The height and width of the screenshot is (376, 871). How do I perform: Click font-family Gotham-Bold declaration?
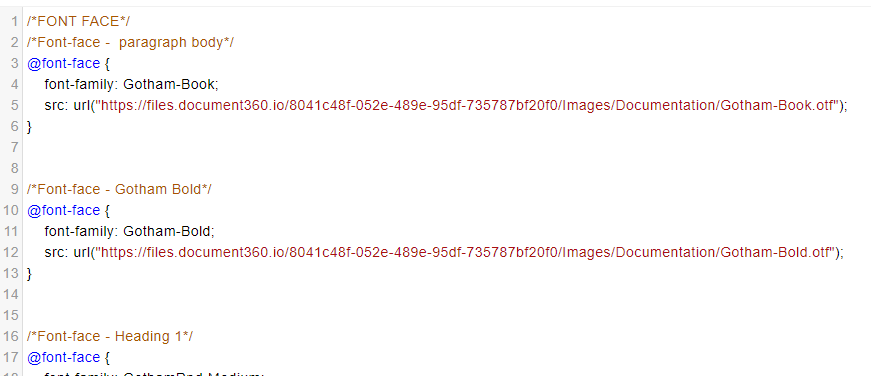click(129, 231)
